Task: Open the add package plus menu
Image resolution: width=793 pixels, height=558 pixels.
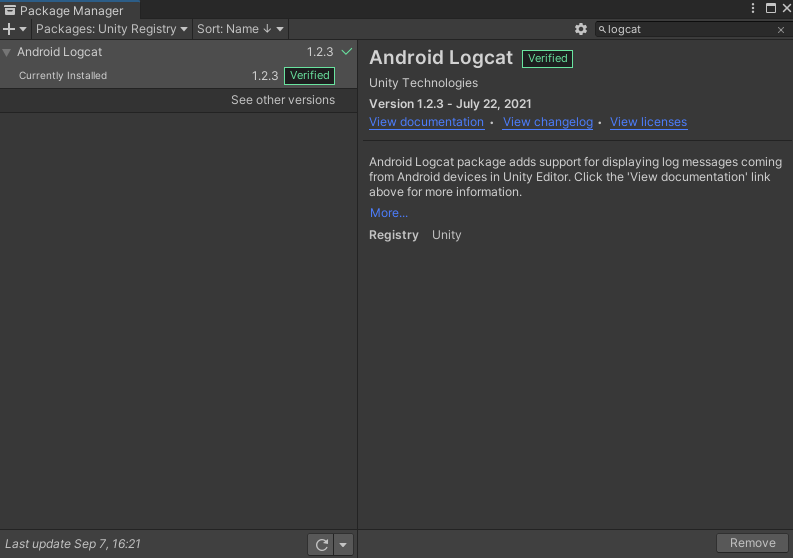Action: (14, 29)
